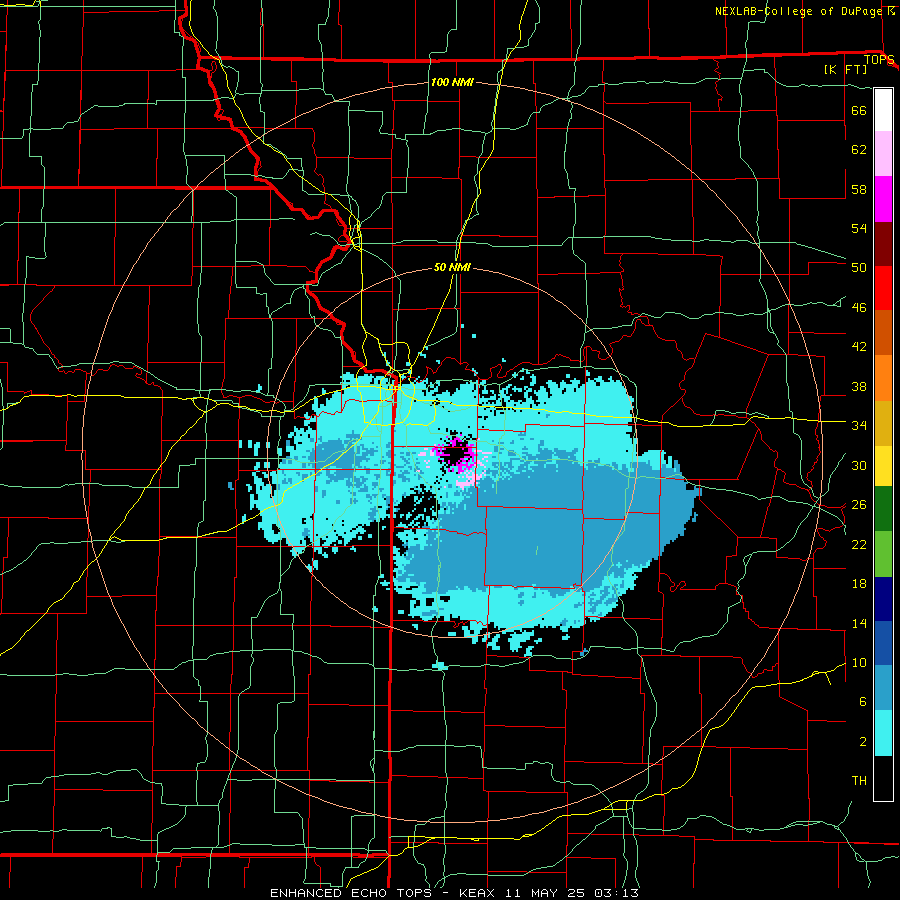
Task: Click the legend value 6
Action: coord(863,703)
